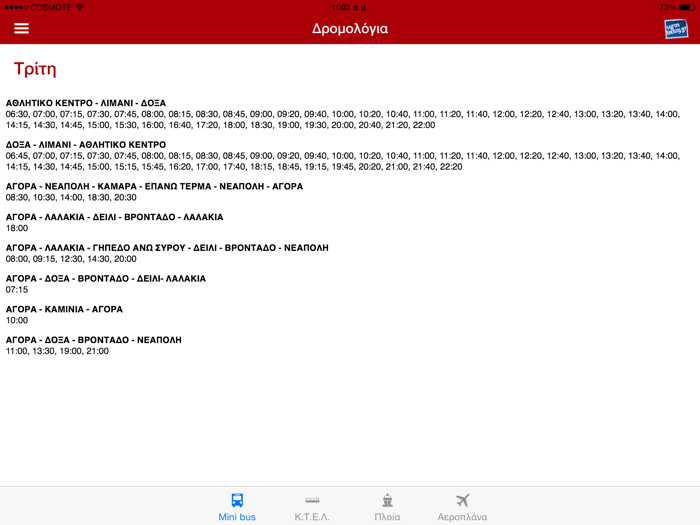Select route ΑΓΟΡΑ - ΝΕΑΠΟΛΗ - ΚΑΜΑΡΑ - ΕΠΑΝΩ ΤΕΡΜΑ
The image size is (700, 525).
(x=154, y=186)
